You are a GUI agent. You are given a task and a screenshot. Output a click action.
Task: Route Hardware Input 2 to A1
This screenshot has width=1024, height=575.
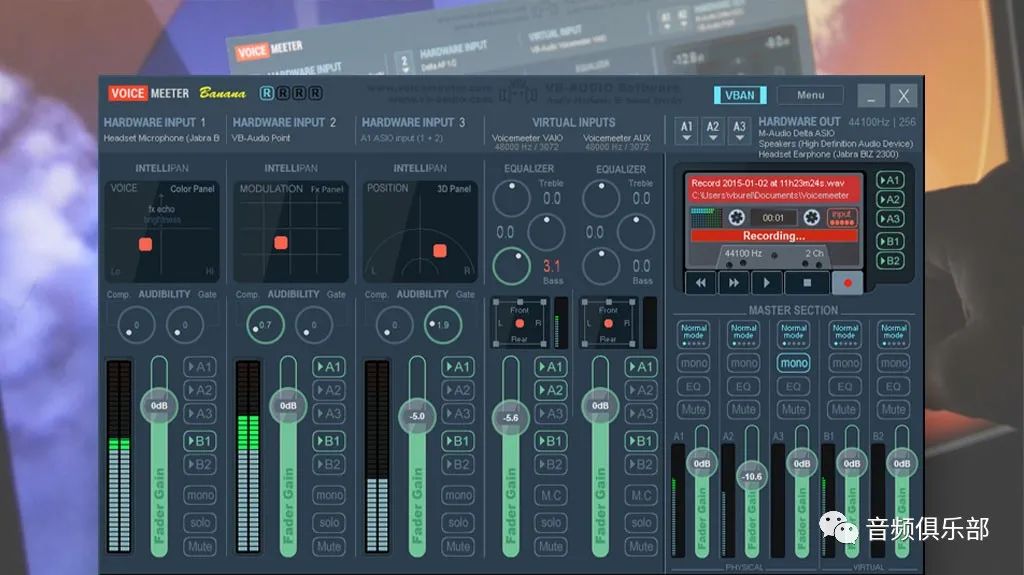329,367
